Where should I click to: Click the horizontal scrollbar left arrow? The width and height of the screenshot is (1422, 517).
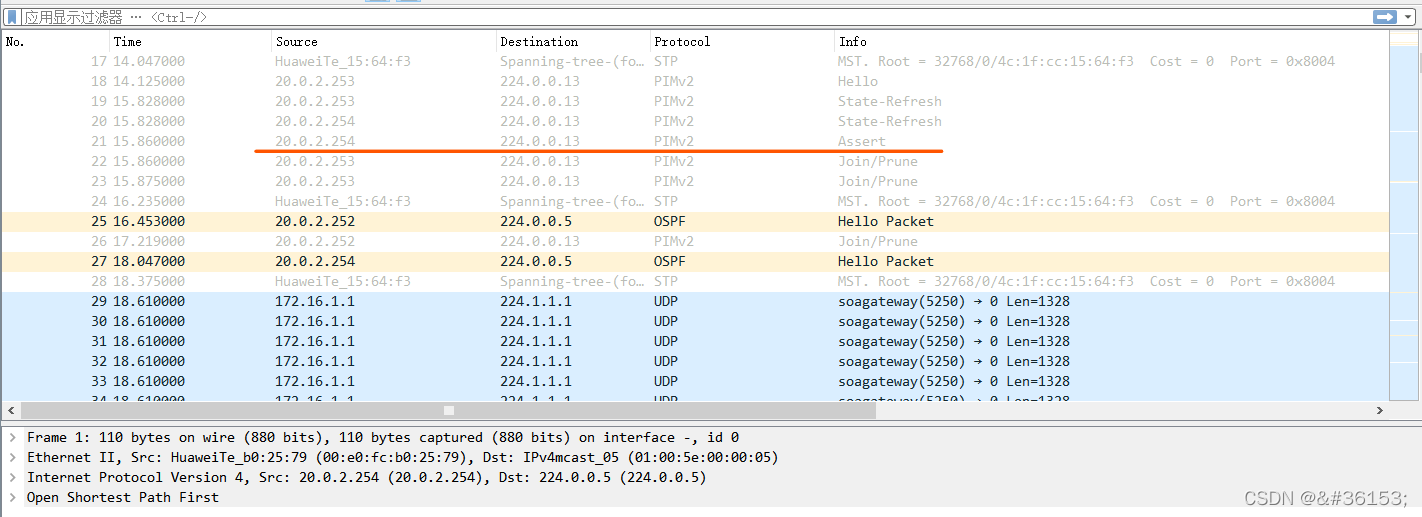[10, 410]
